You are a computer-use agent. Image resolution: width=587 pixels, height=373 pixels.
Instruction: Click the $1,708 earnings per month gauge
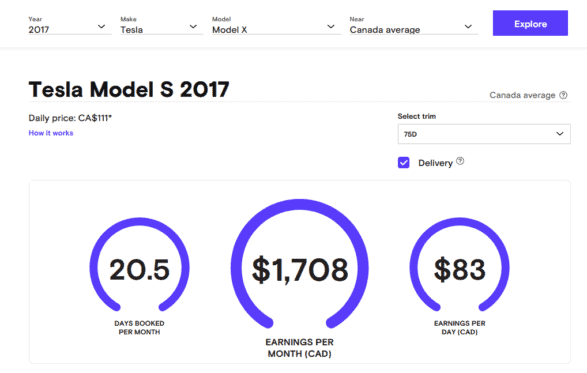(x=299, y=265)
